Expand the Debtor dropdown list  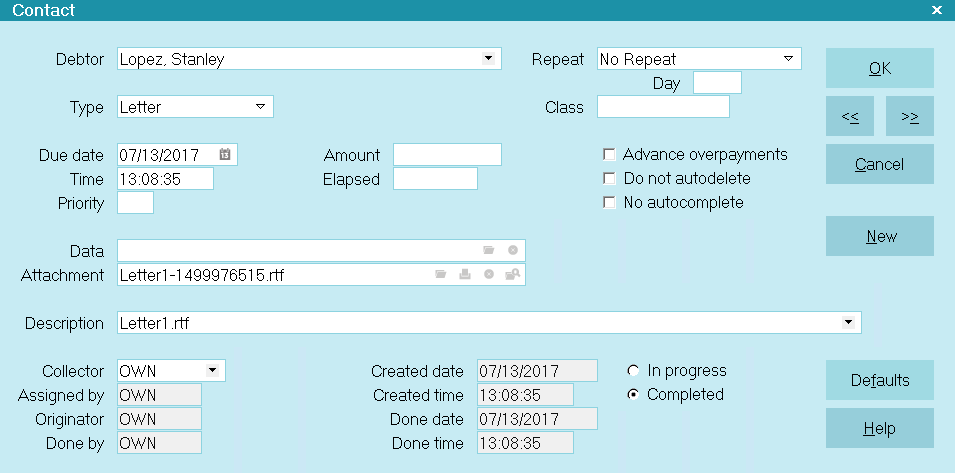[488, 58]
